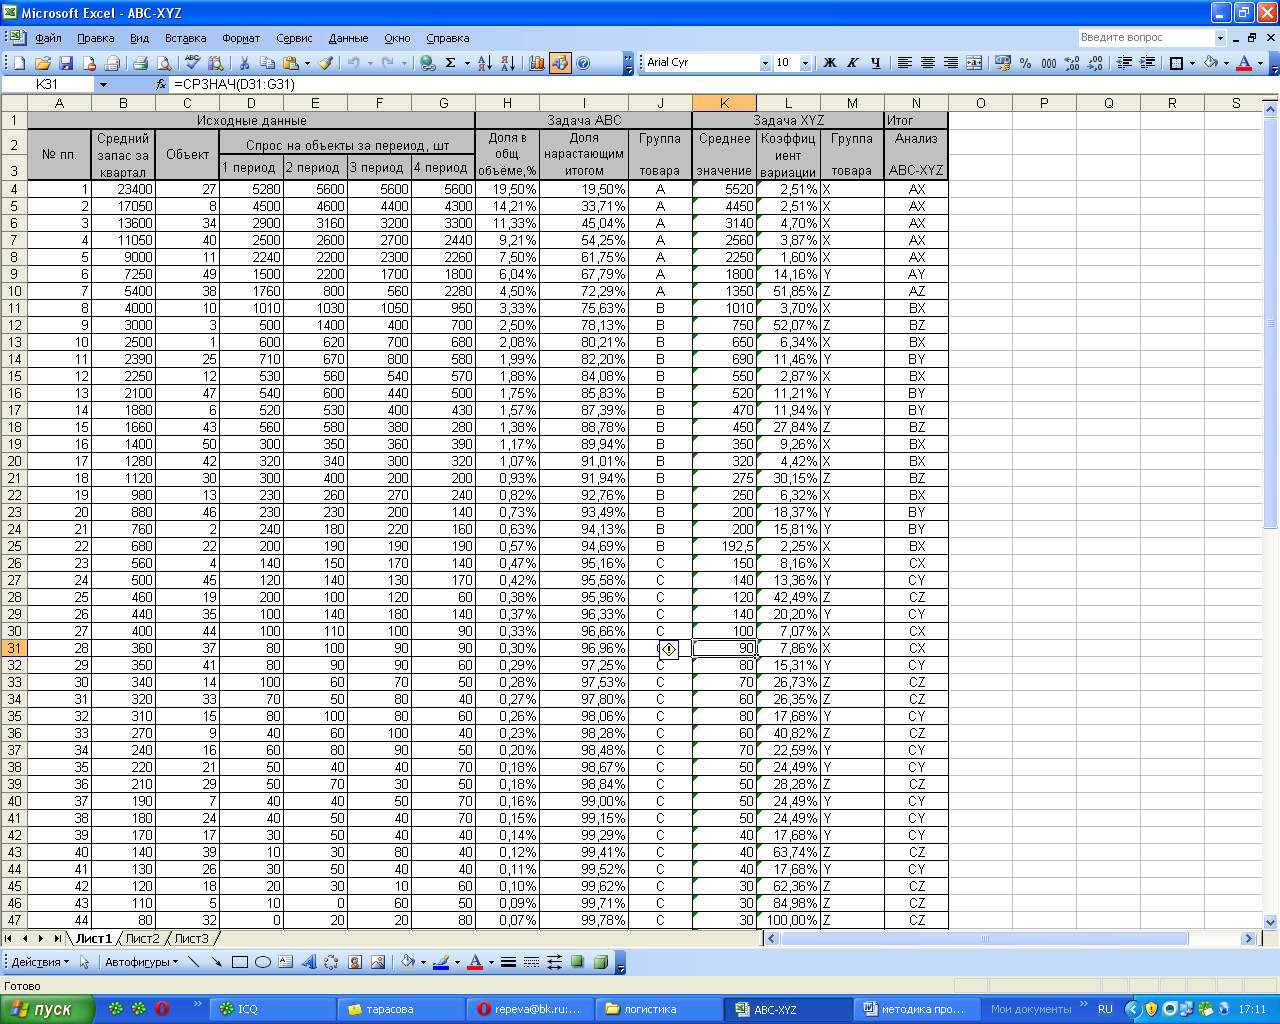Click the Merge and Center icon
The image size is (1280, 1024).
pyautogui.click(x=974, y=63)
